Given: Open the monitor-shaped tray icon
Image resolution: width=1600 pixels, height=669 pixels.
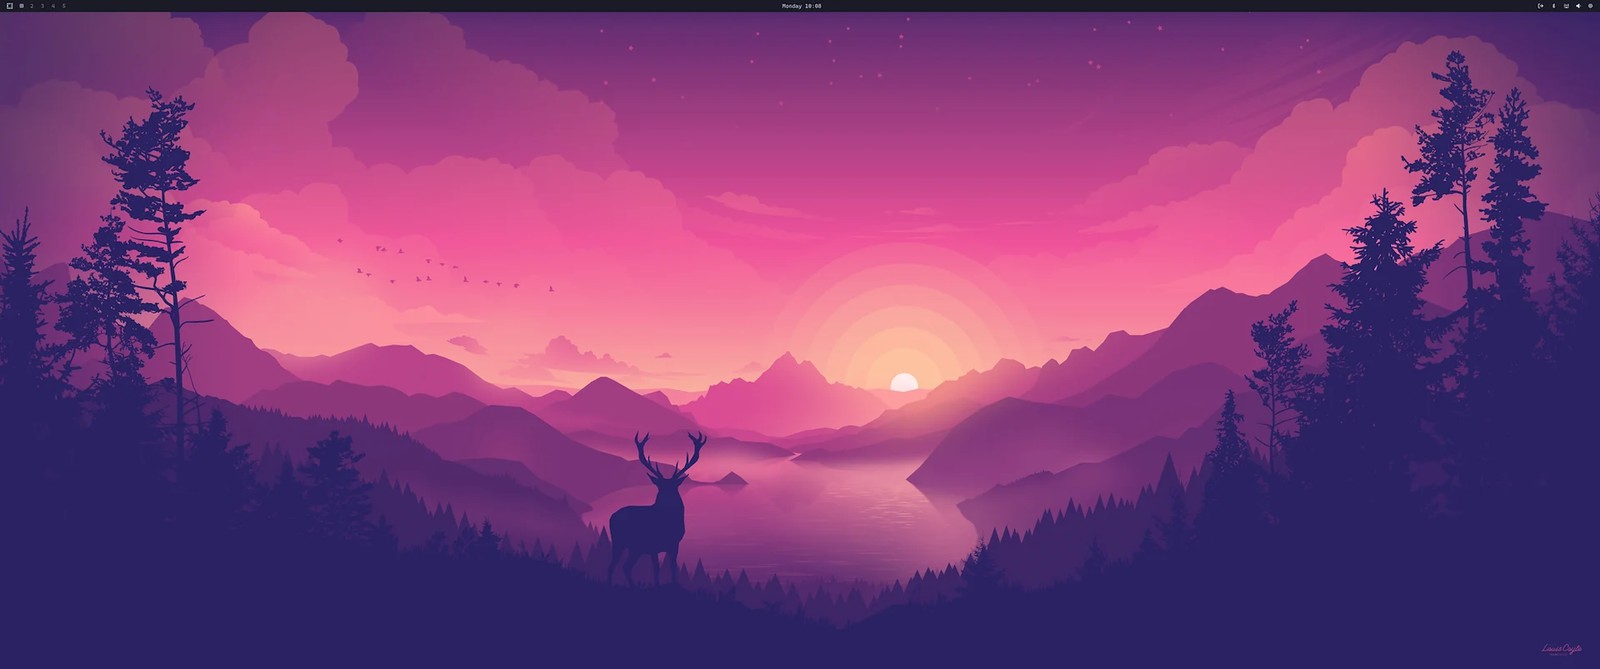Looking at the screenshot, I should click(x=1566, y=6).
